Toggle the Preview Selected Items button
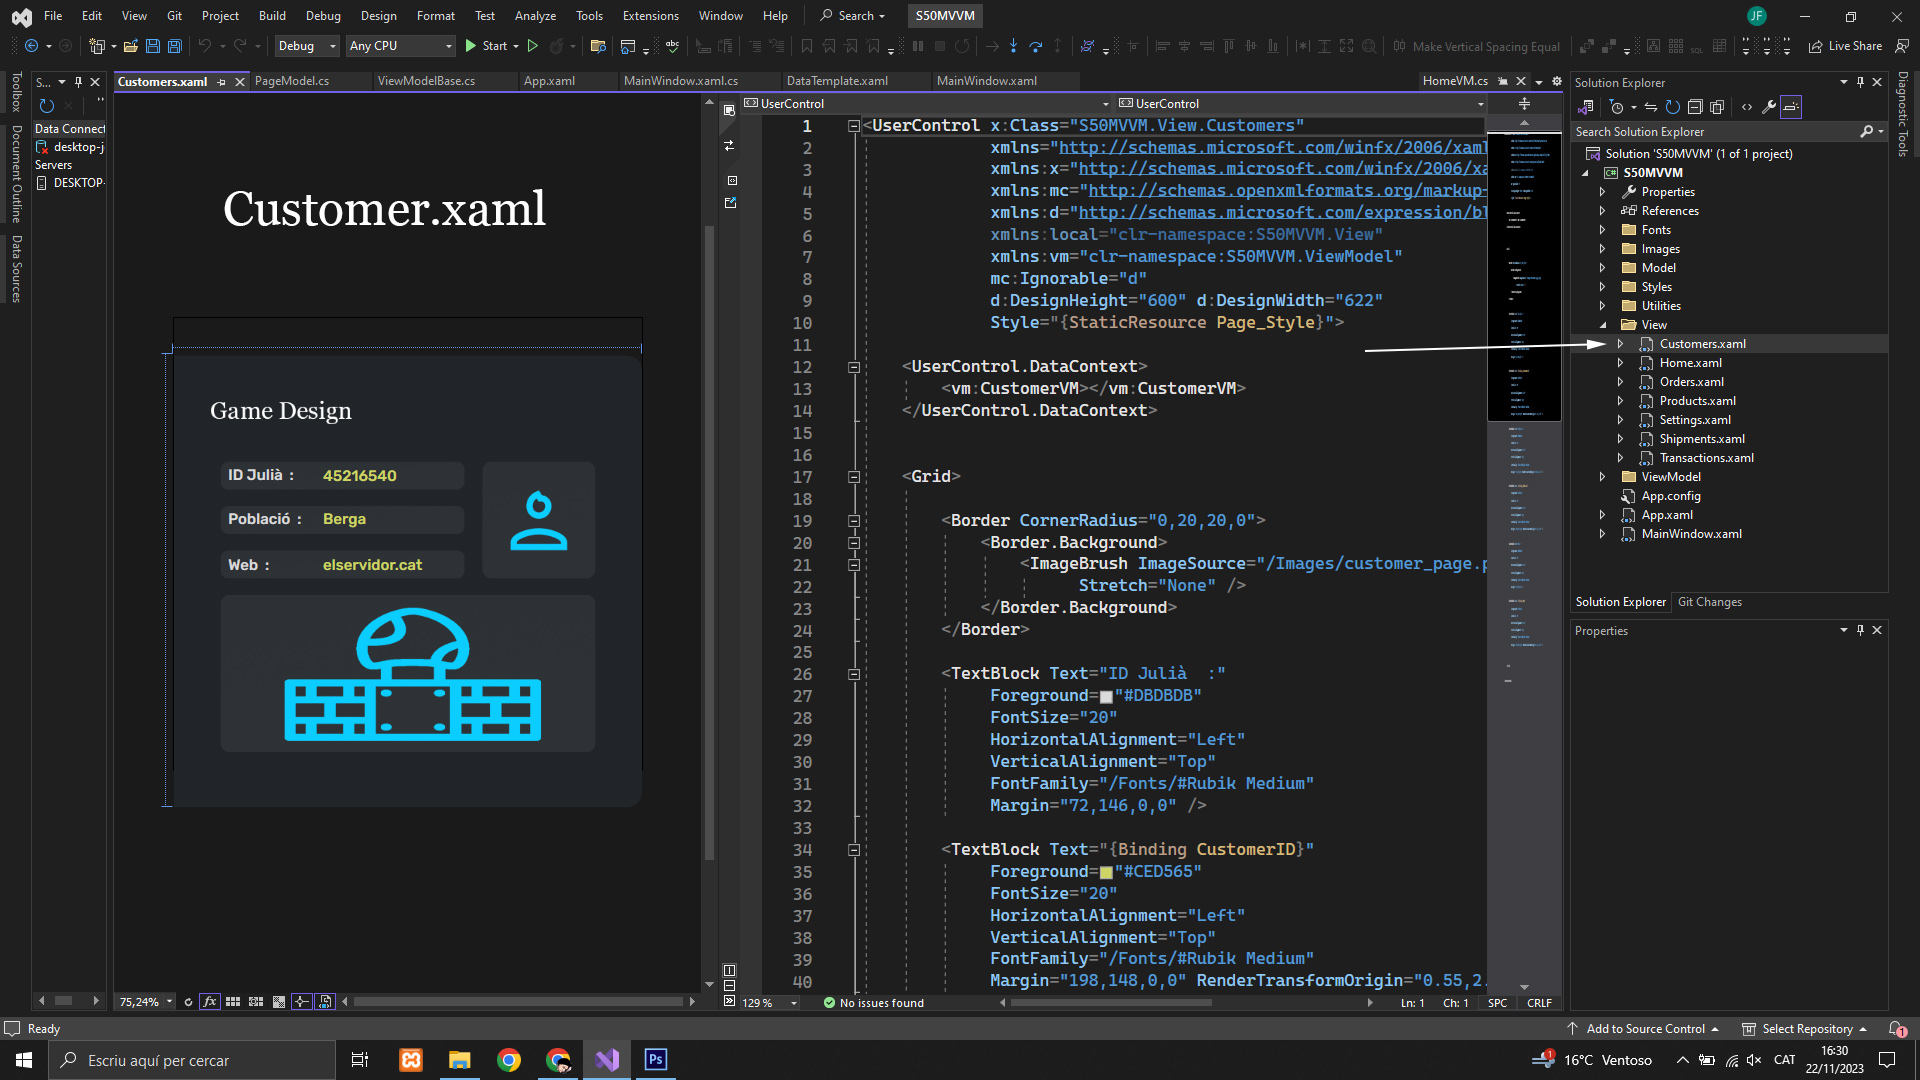 pos(1791,107)
